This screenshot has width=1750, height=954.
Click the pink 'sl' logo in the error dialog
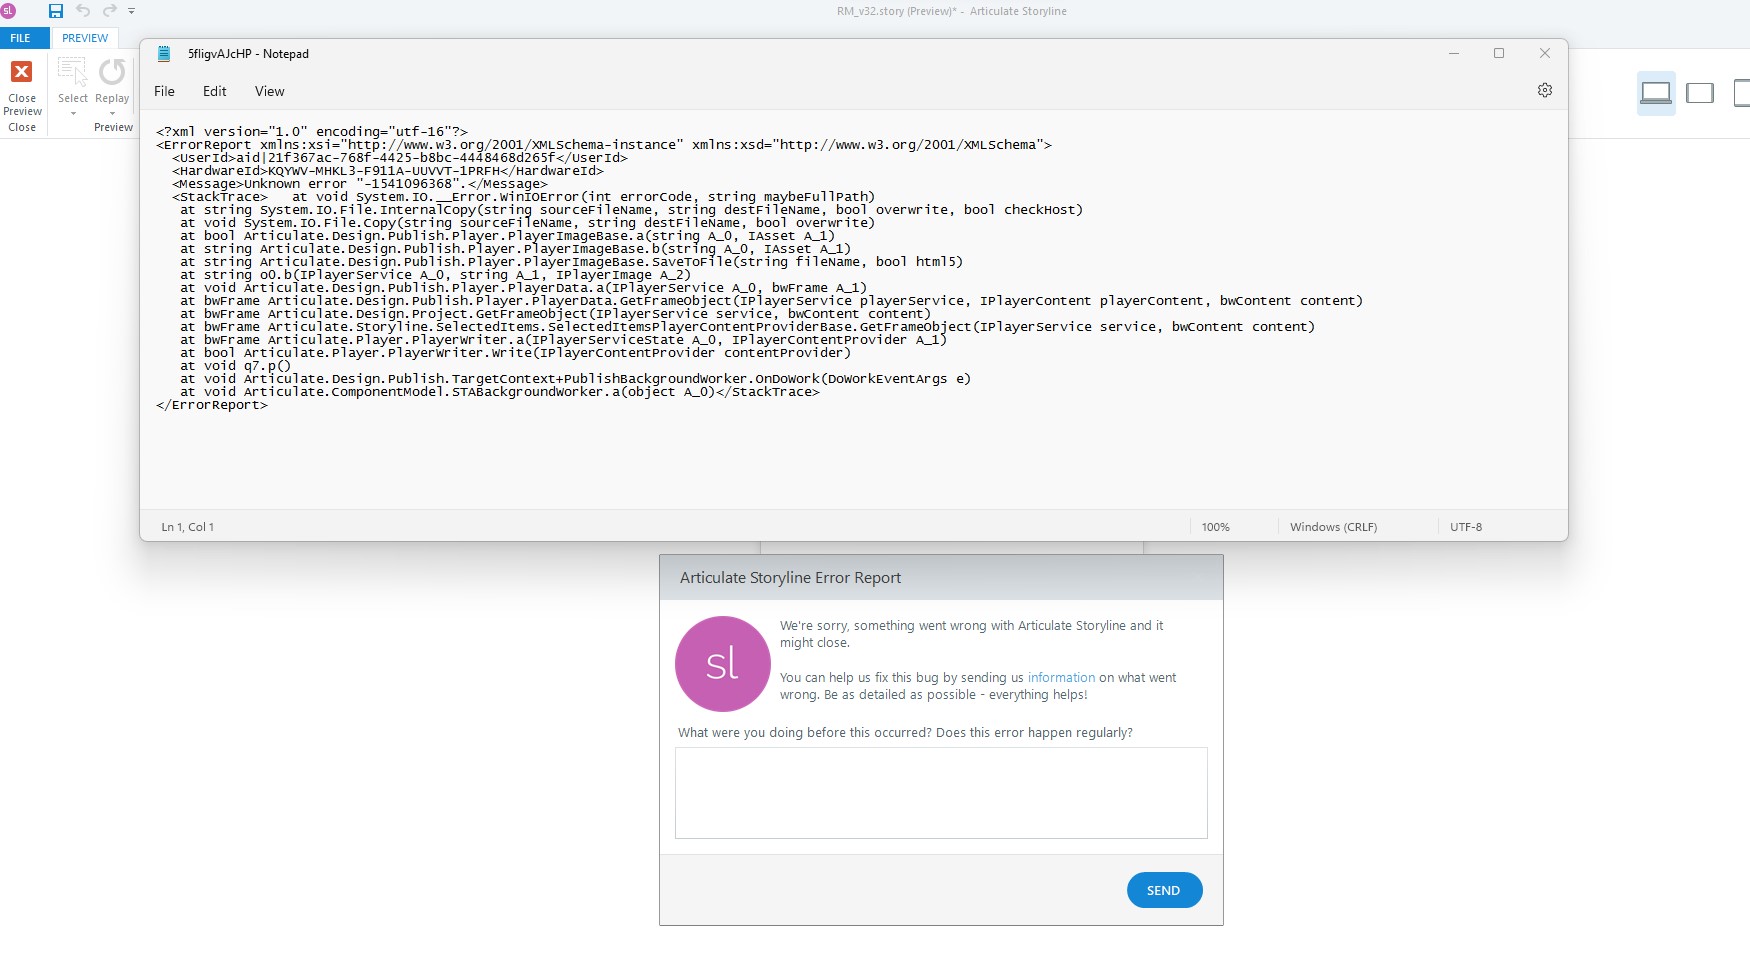pyautogui.click(x=722, y=664)
